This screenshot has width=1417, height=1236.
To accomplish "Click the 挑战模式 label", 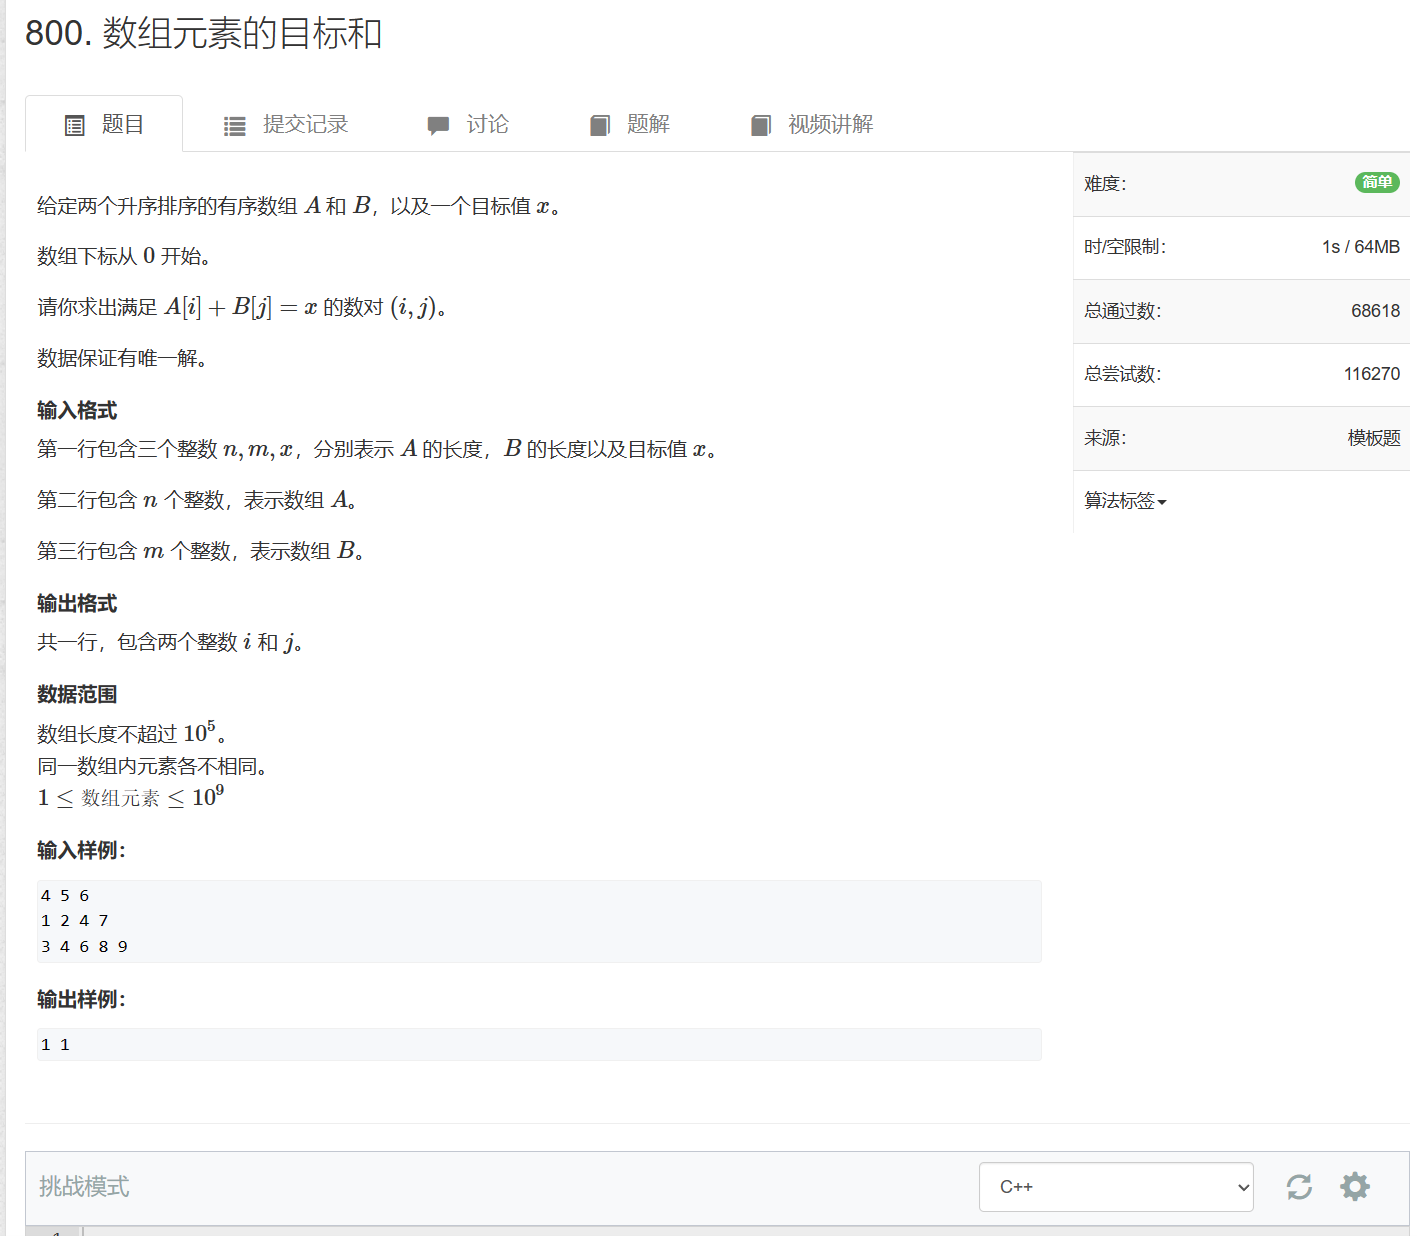I will tap(84, 1187).
